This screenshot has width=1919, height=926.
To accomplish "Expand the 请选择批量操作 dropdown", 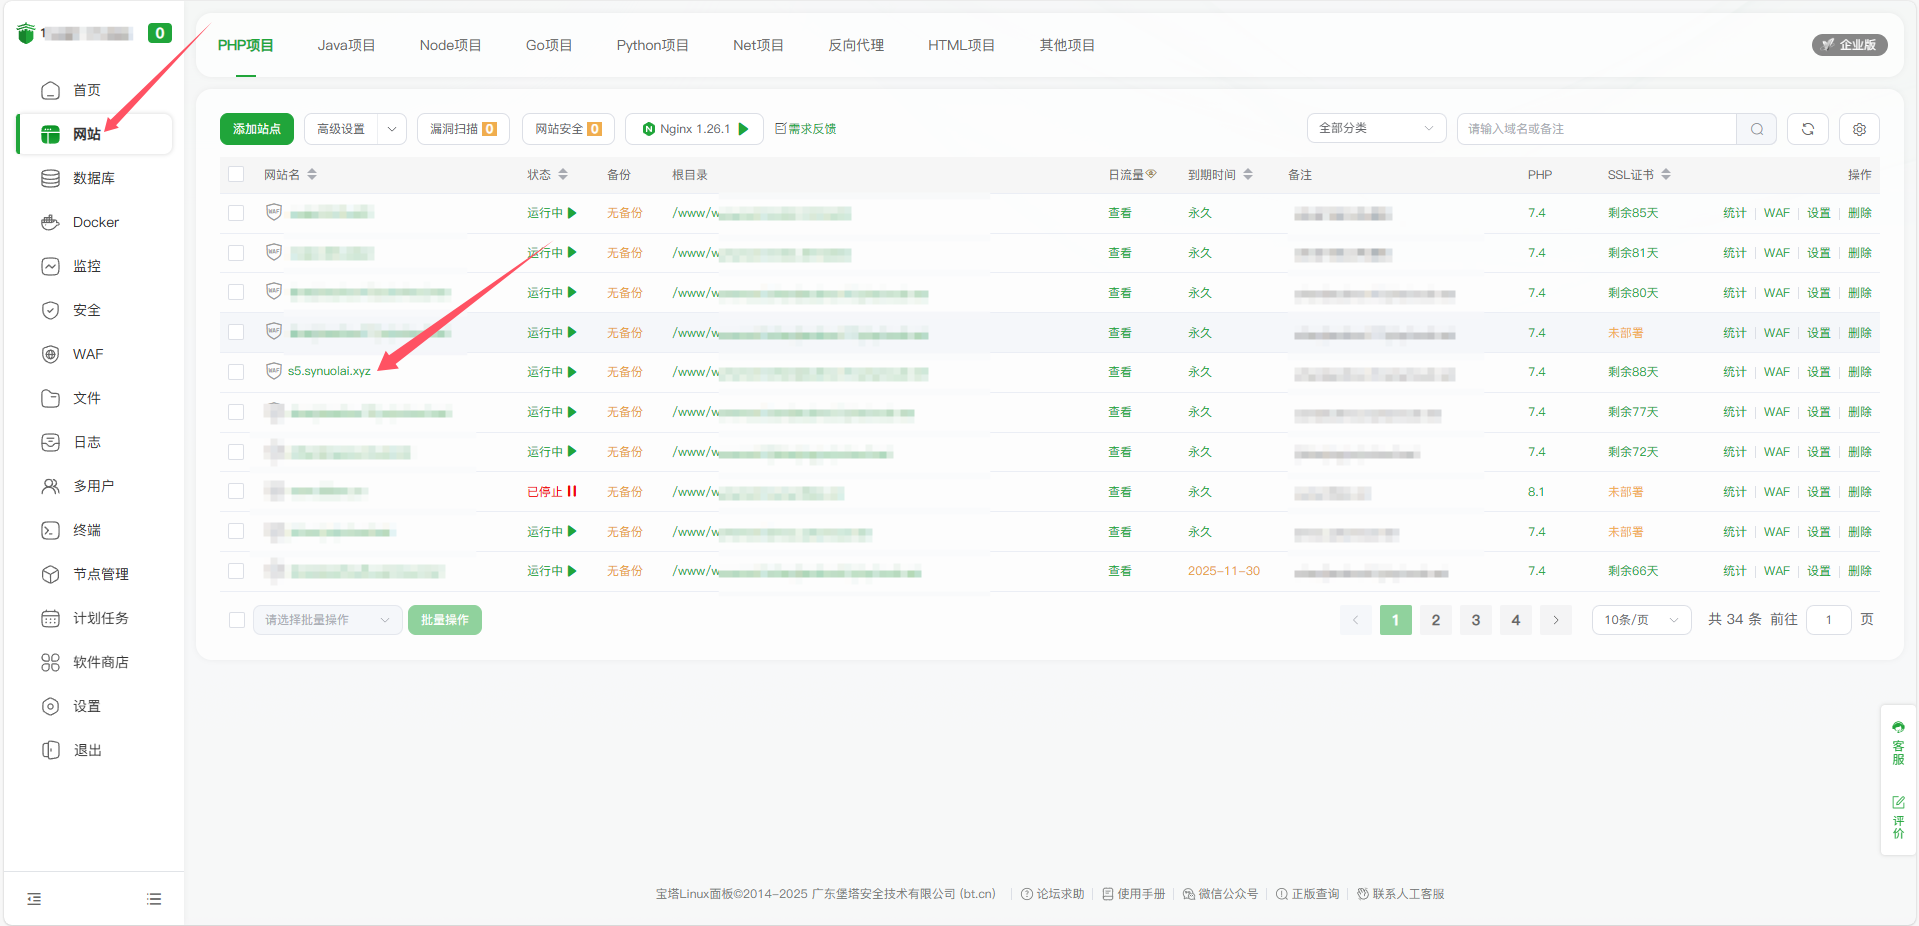I will pyautogui.click(x=327, y=620).
